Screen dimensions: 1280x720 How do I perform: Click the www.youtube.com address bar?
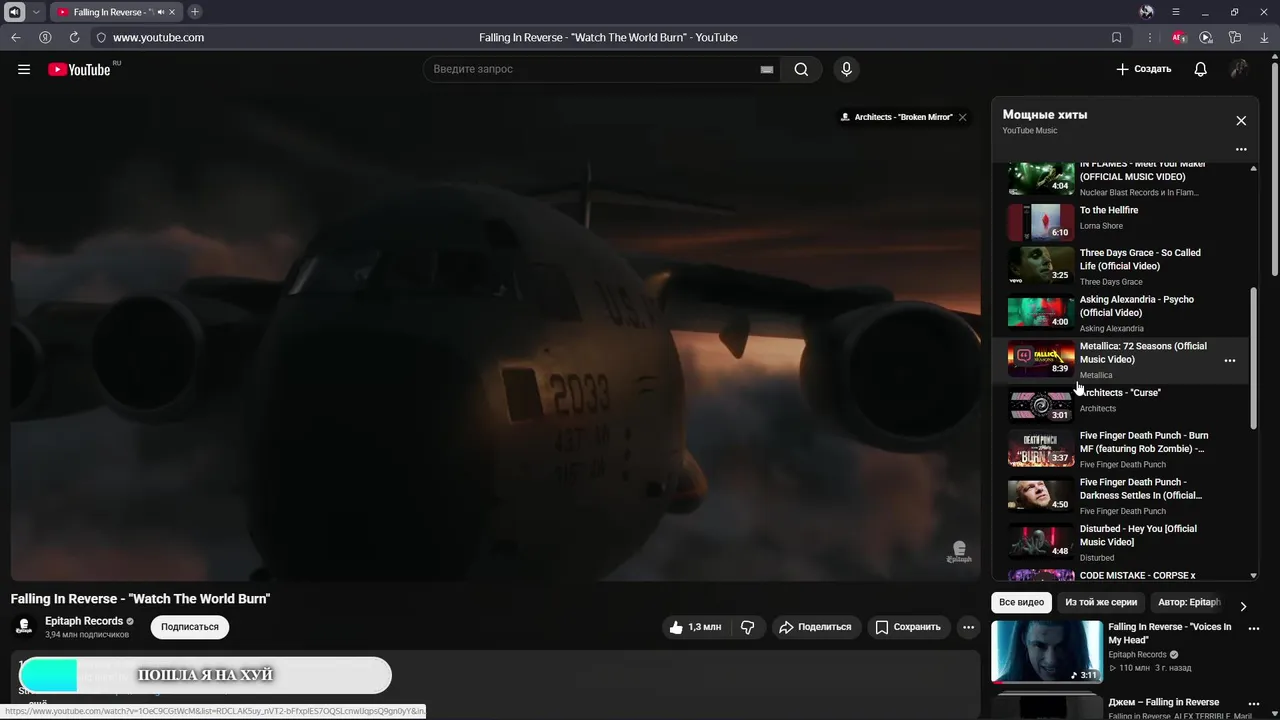158,37
